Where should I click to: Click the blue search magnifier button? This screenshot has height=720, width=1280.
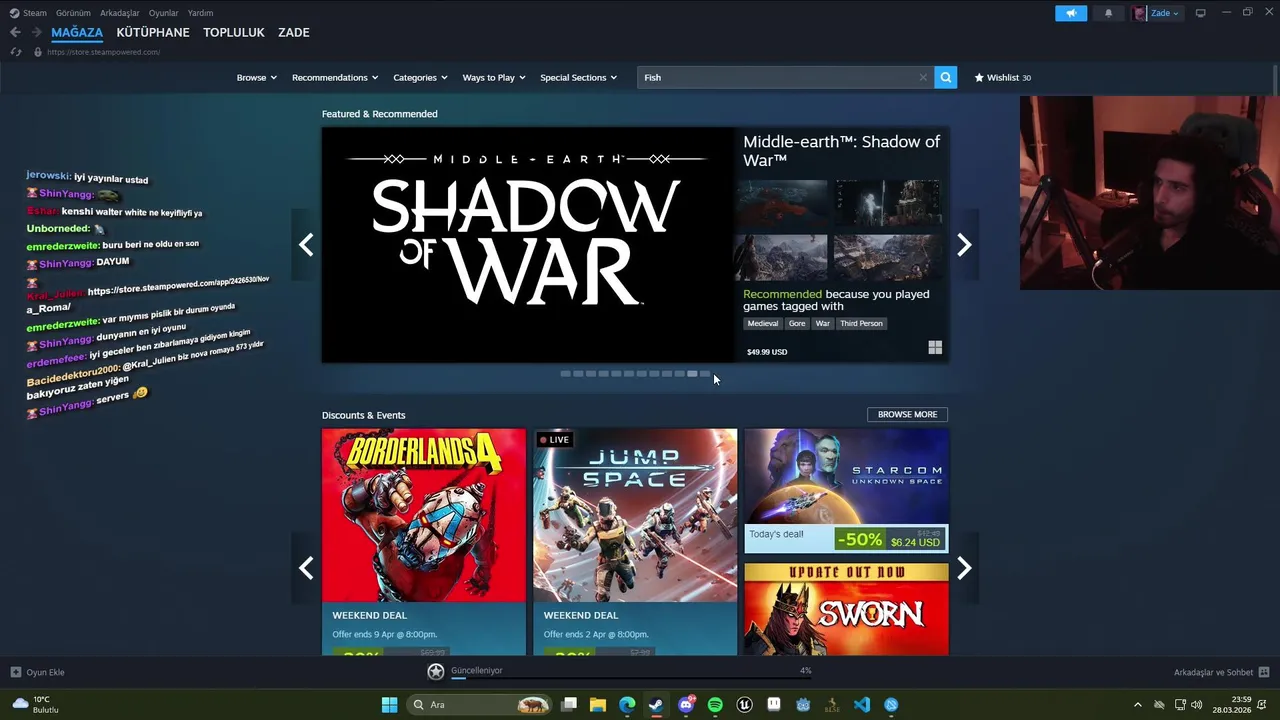click(945, 77)
